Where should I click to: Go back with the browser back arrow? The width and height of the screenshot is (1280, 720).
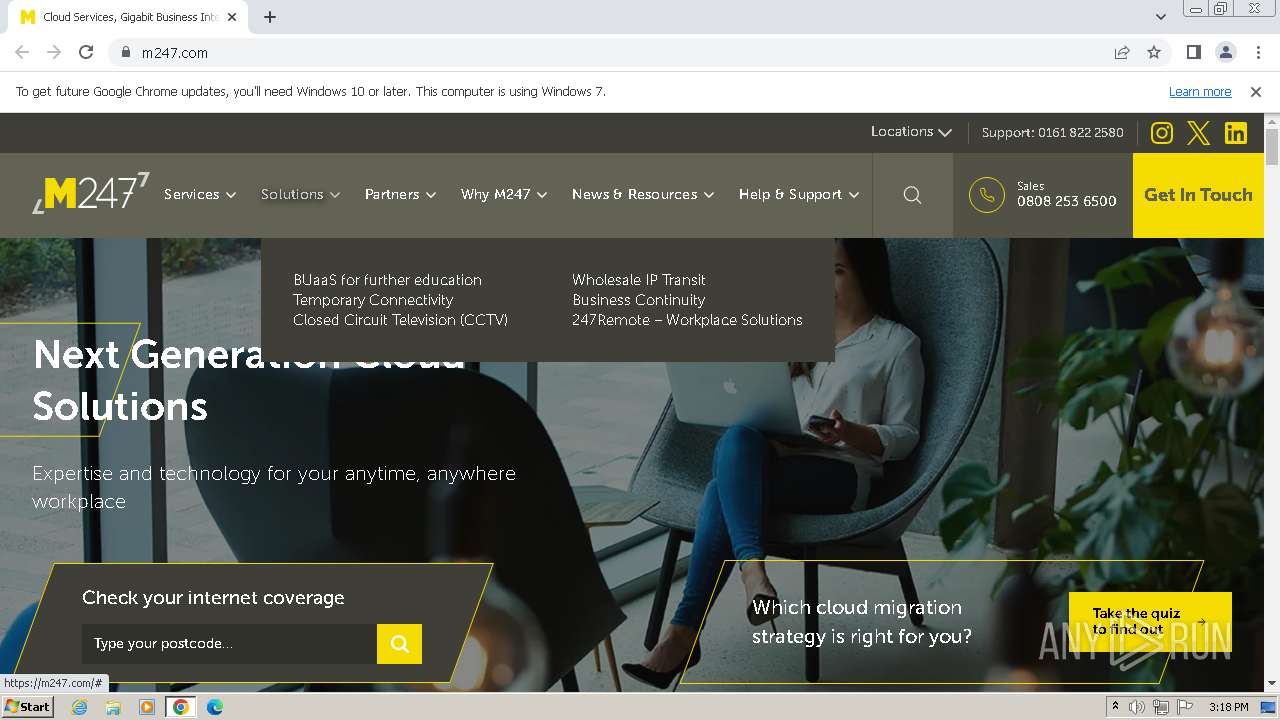[22, 52]
